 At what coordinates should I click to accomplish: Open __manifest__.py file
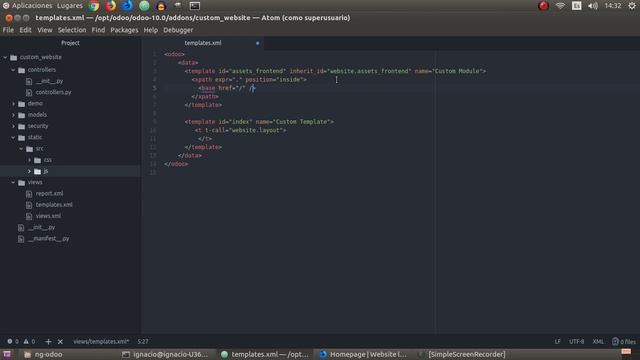[48, 238]
